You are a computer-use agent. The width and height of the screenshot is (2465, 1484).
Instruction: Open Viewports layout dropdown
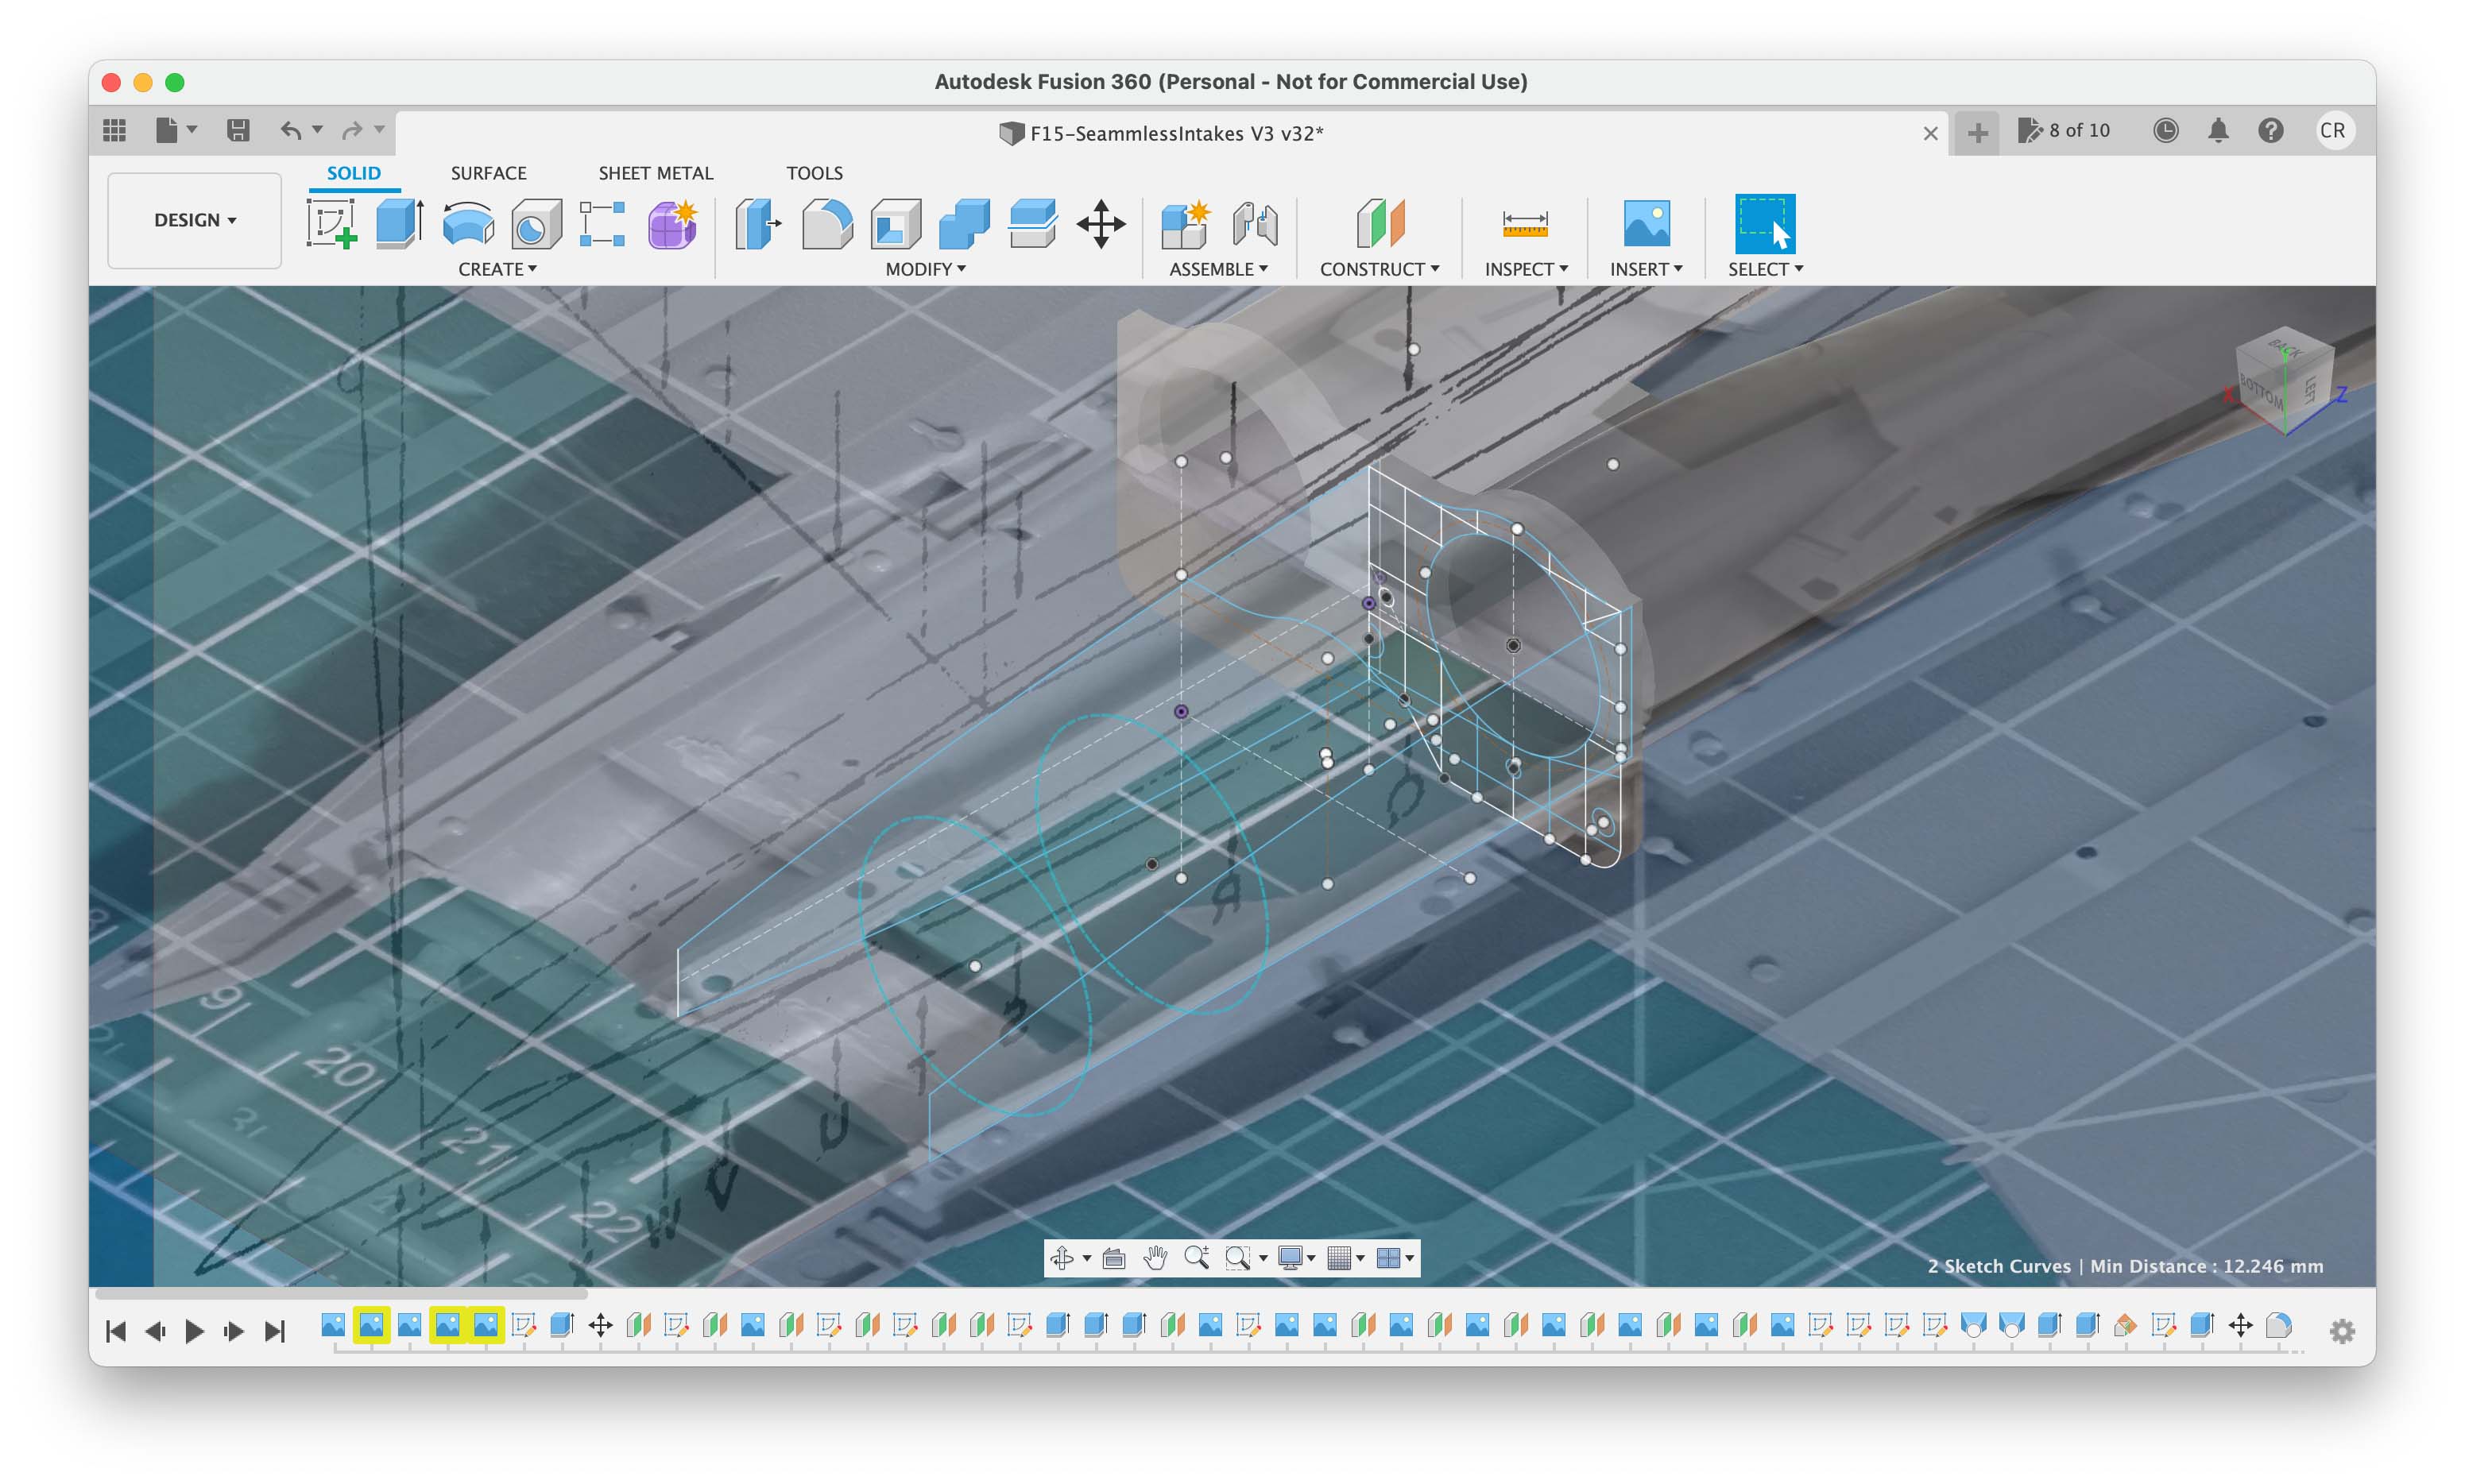[1395, 1258]
